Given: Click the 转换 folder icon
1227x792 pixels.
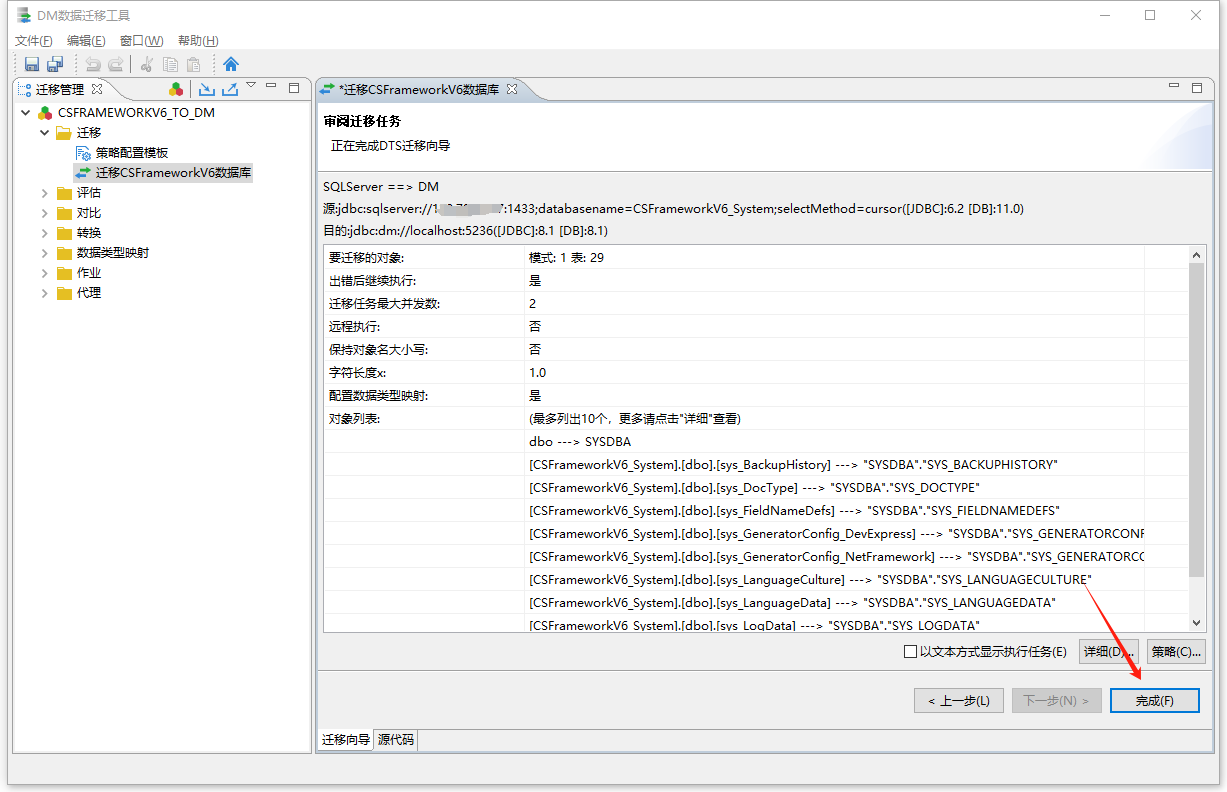Looking at the screenshot, I should (64, 233).
